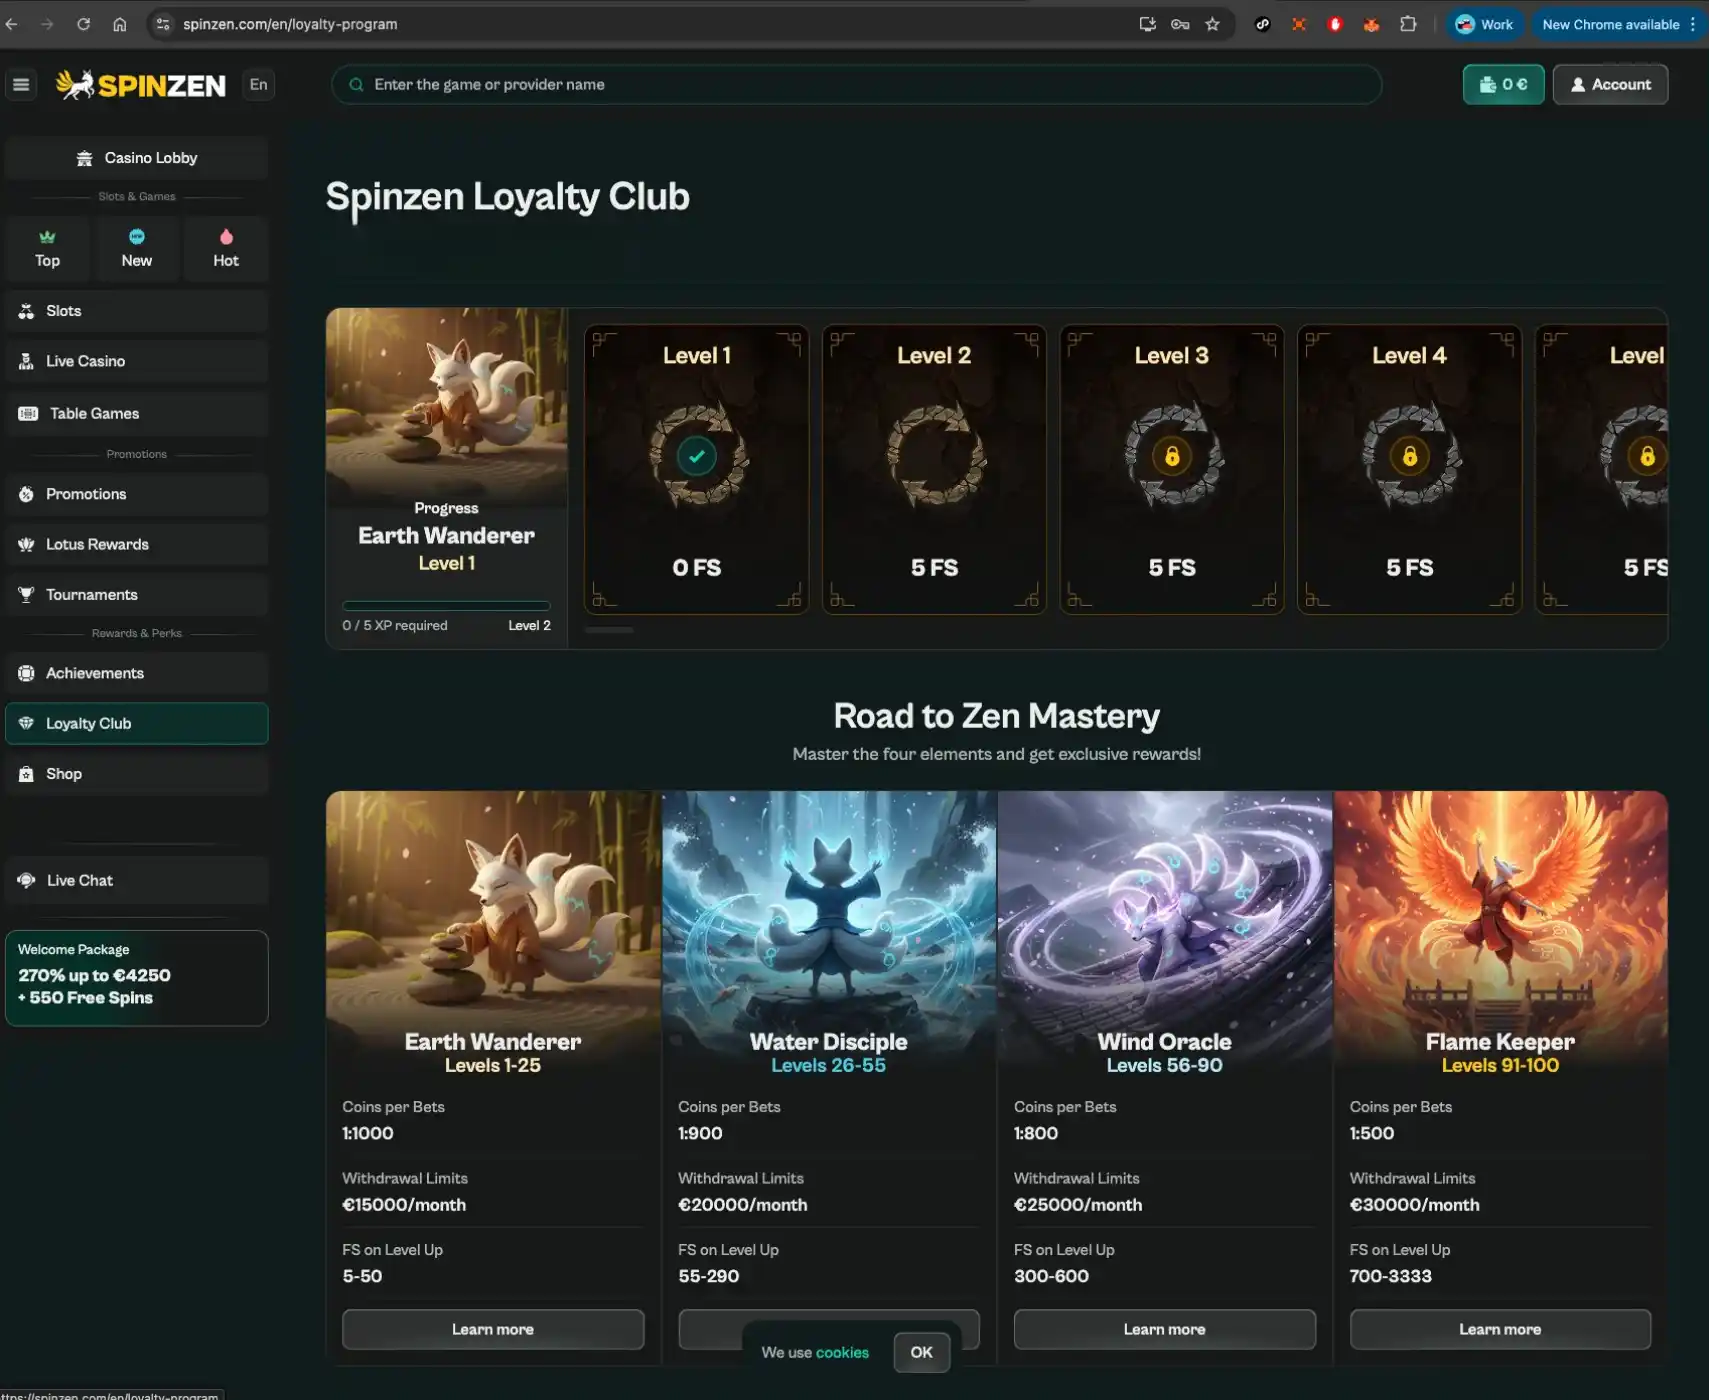Click the Live Casino dealer icon
The image size is (1709, 1400).
26,361
